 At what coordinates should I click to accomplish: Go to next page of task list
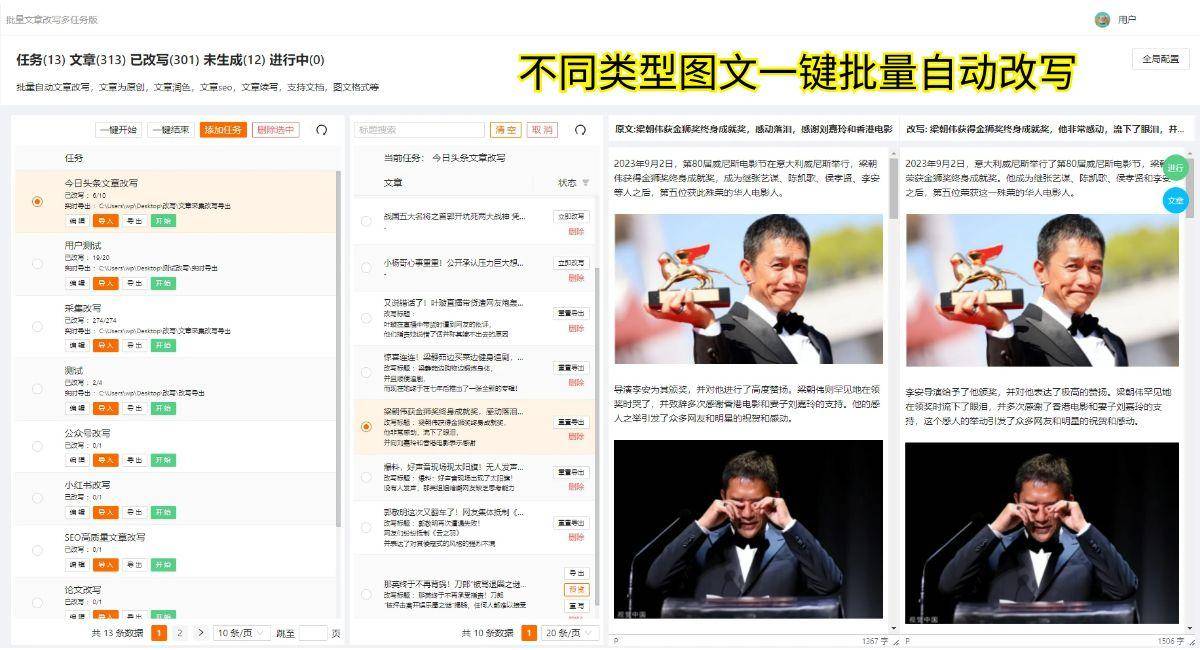coord(200,633)
